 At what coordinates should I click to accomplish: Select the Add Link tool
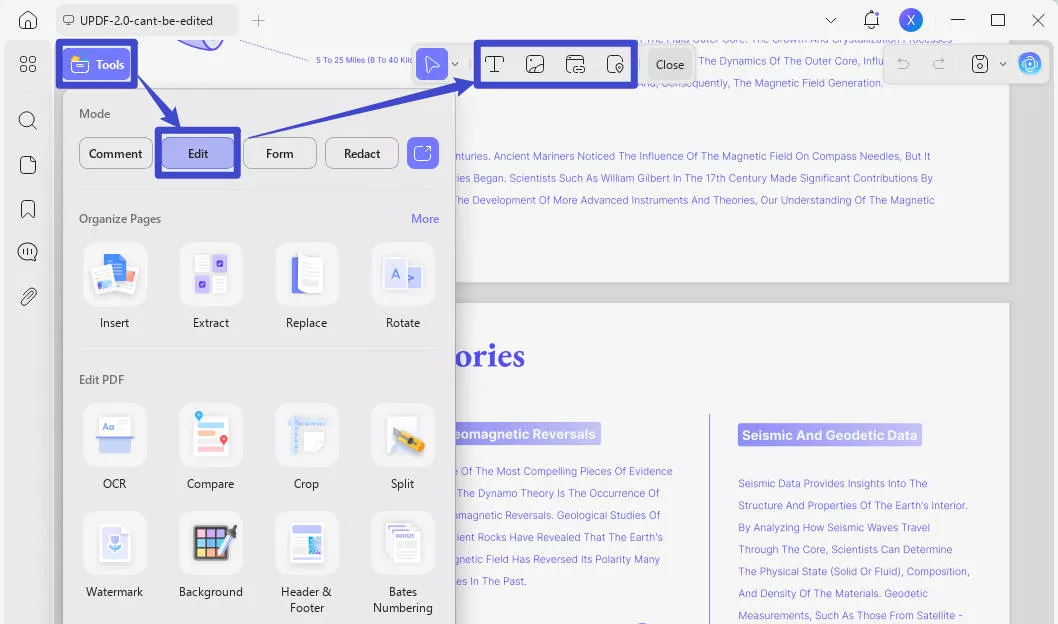[x=575, y=63]
